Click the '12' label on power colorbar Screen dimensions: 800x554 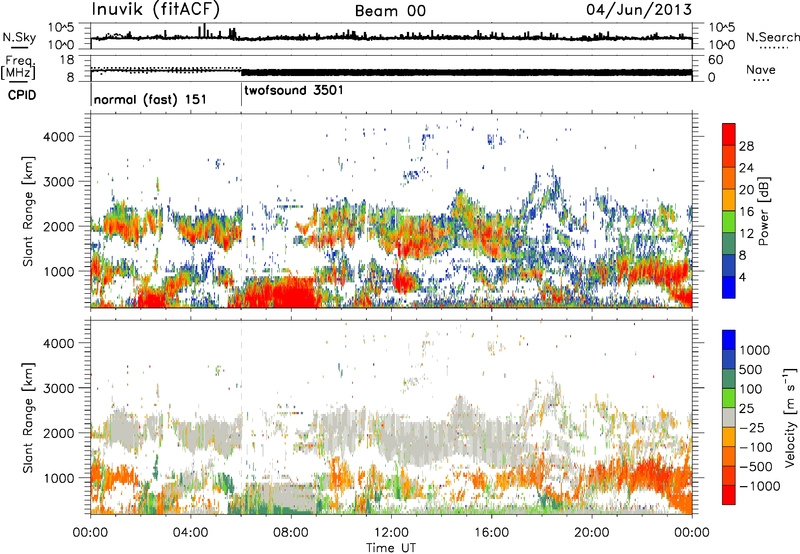746,234
